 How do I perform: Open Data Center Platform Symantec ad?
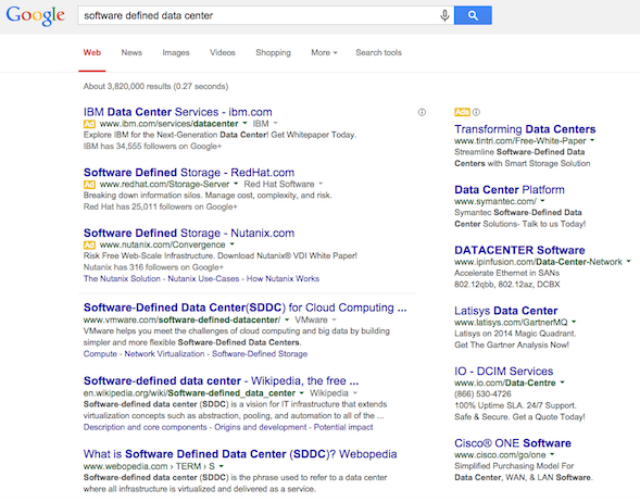point(509,190)
